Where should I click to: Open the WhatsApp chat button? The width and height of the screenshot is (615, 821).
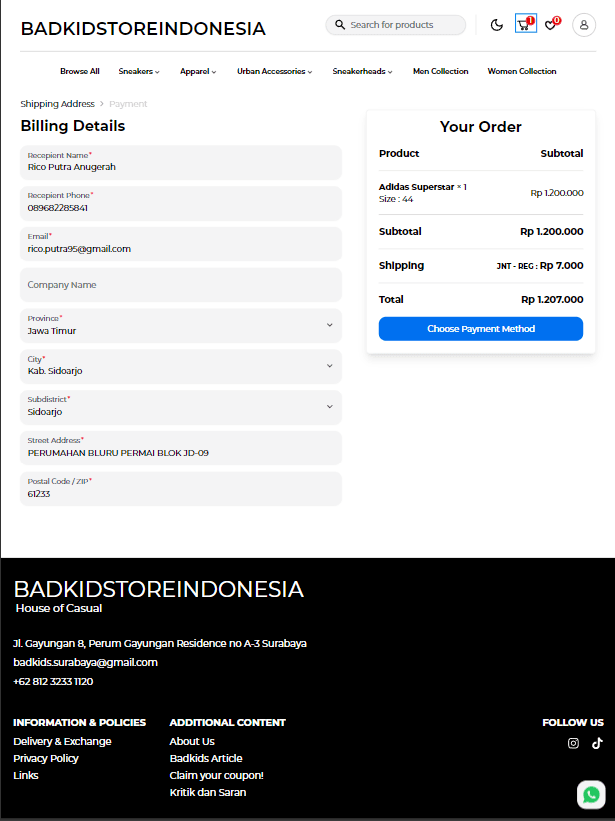click(591, 794)
